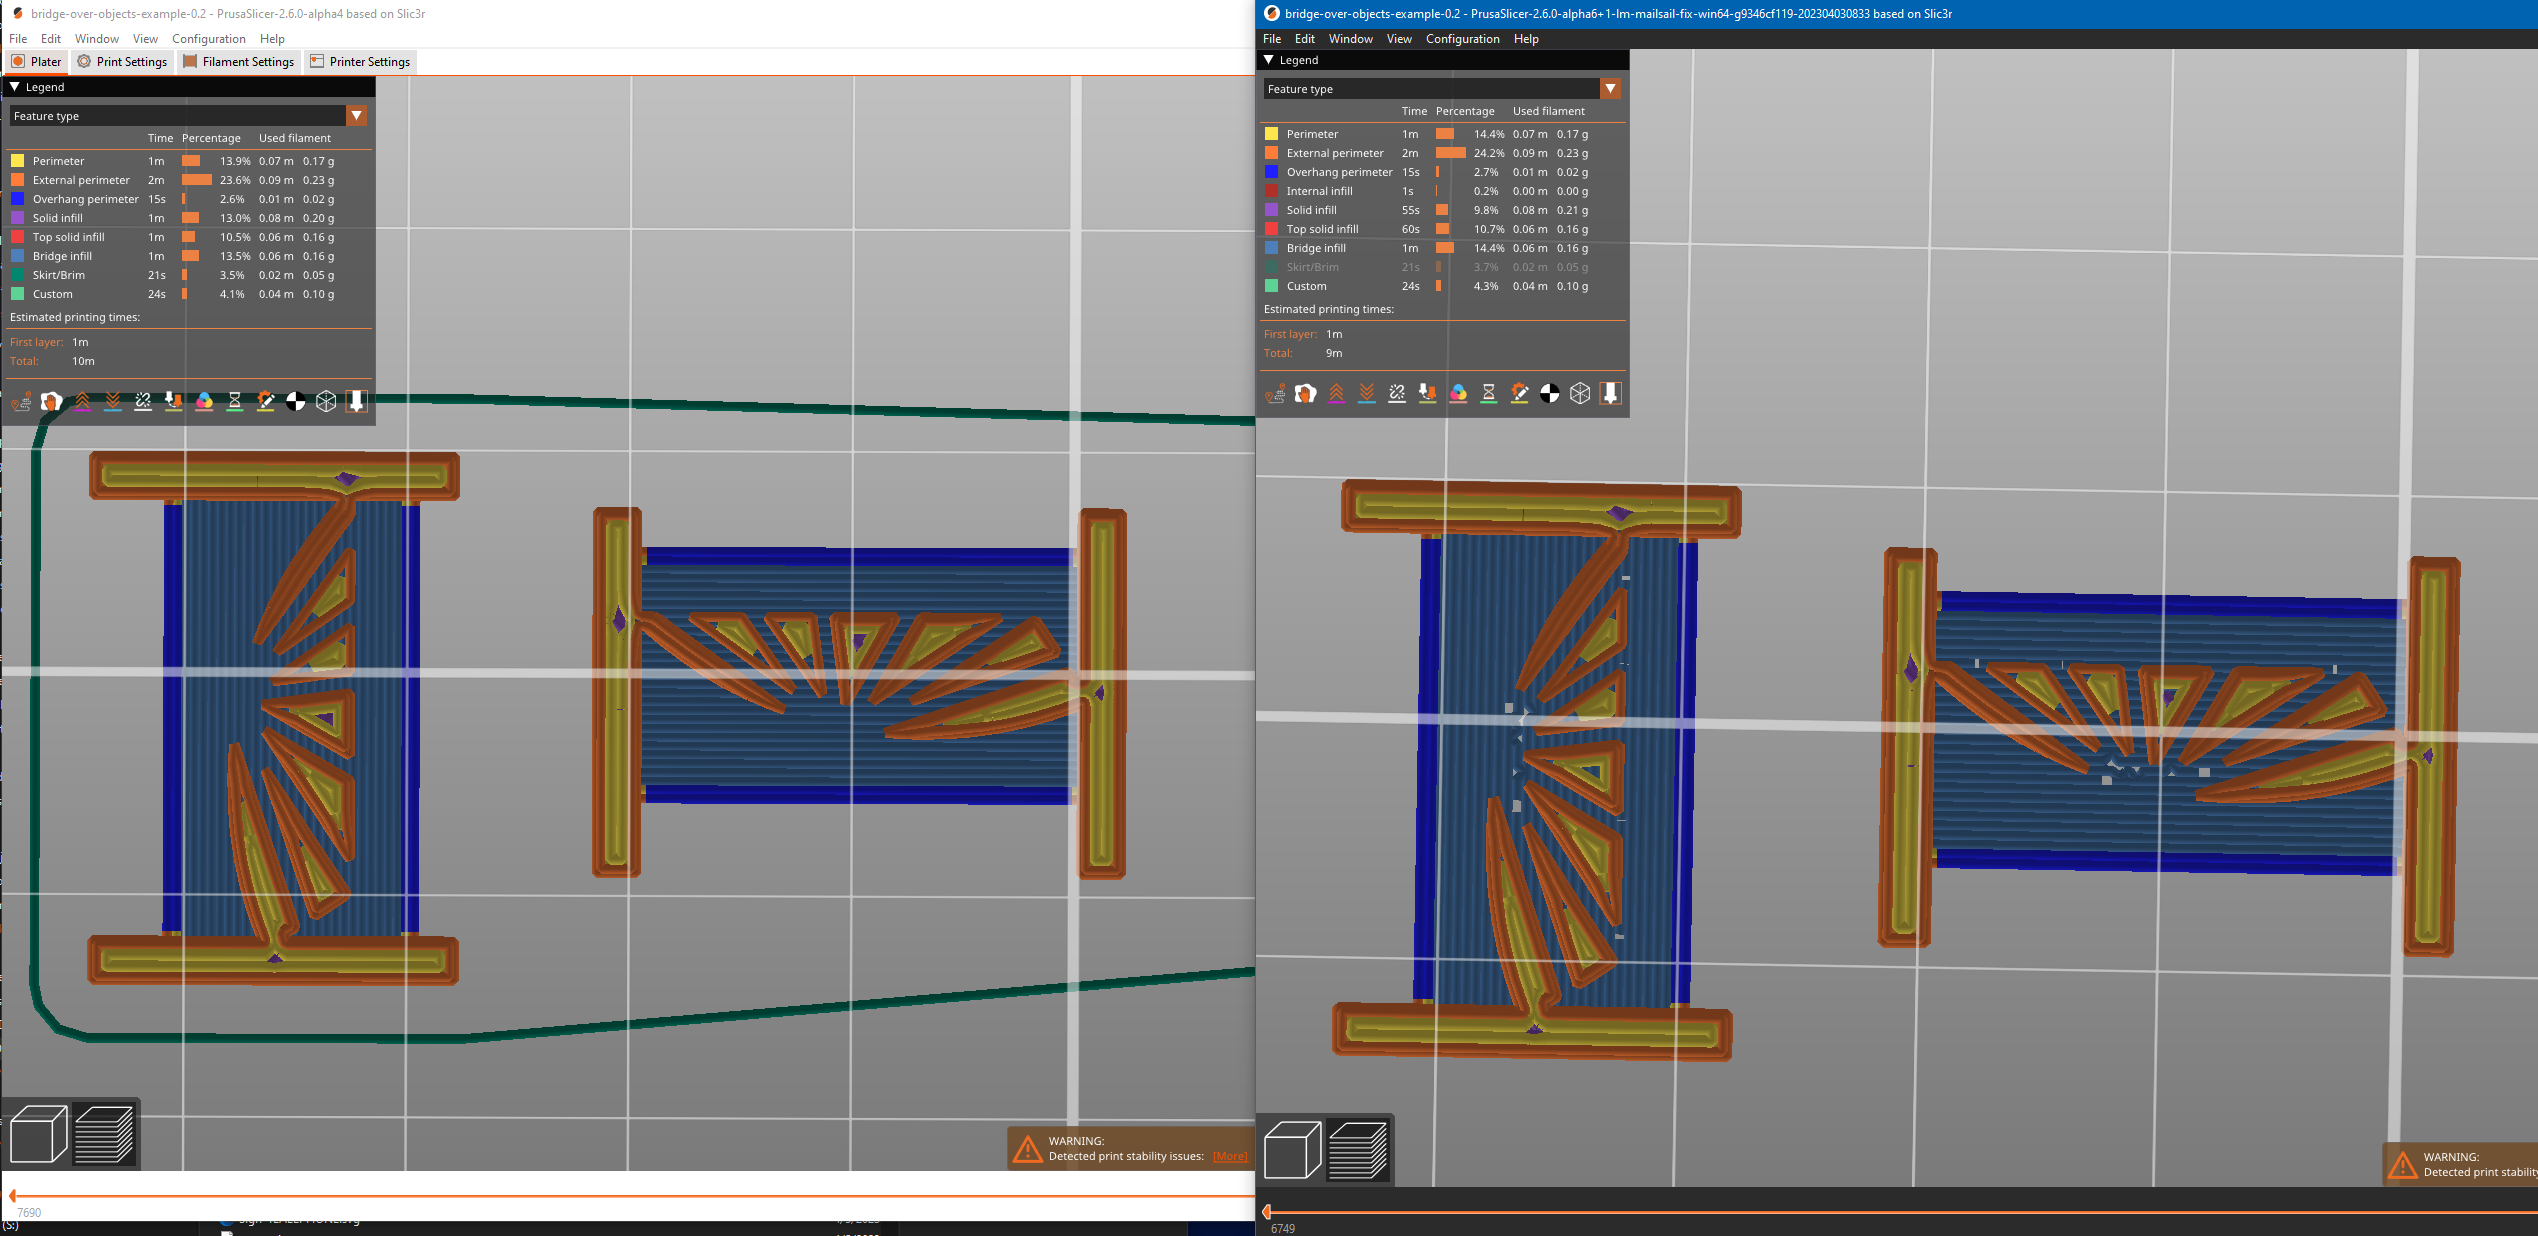
Task: Click Custom swatch in left window legend
Action: pyautogui.click(x=17, y=294)
